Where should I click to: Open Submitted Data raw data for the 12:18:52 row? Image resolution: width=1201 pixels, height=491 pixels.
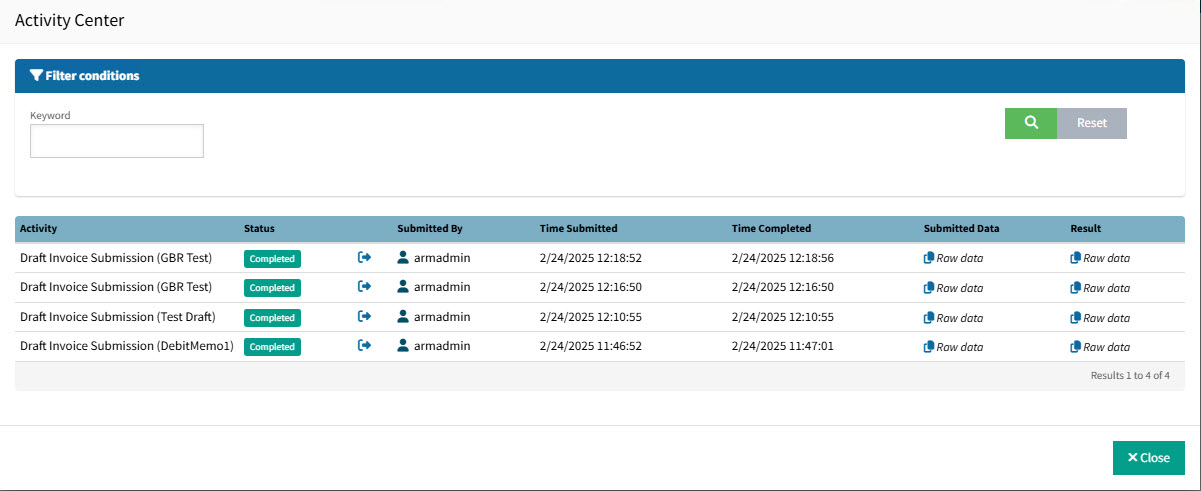click(953, 258)
